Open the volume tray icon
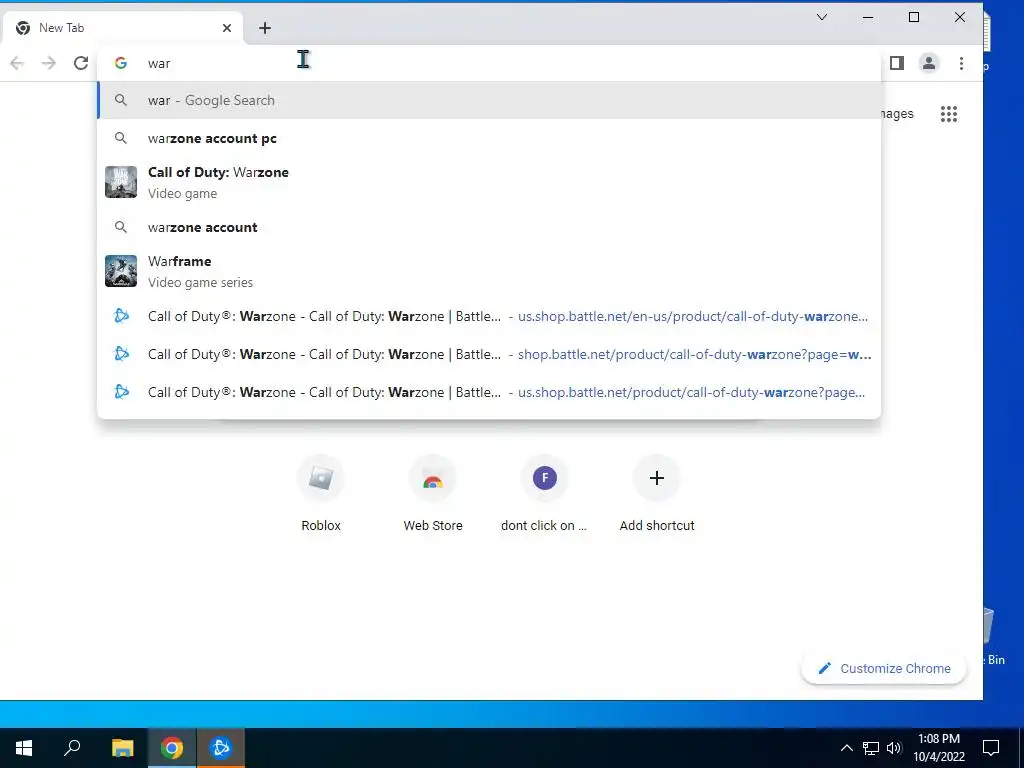This screenshot has height=768, width=1024. (x=894, y=748)
